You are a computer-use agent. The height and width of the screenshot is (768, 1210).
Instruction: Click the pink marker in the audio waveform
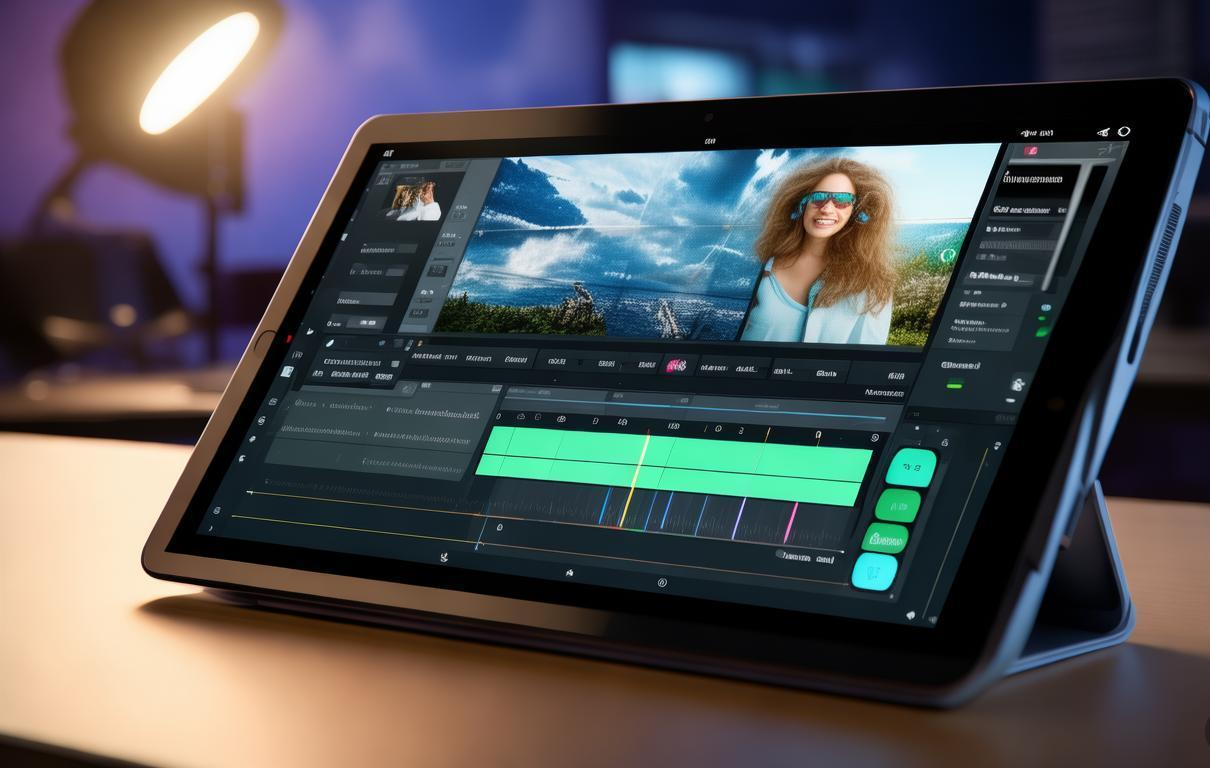click(791, 523)
